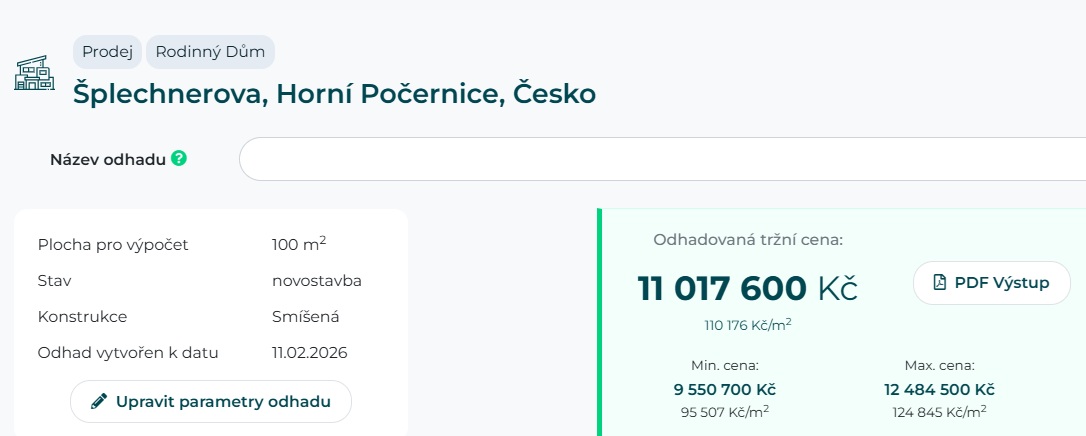Focus the Název odhadu text field
The height and width of the screenshot is (436, 1086).
pos(660,159)
